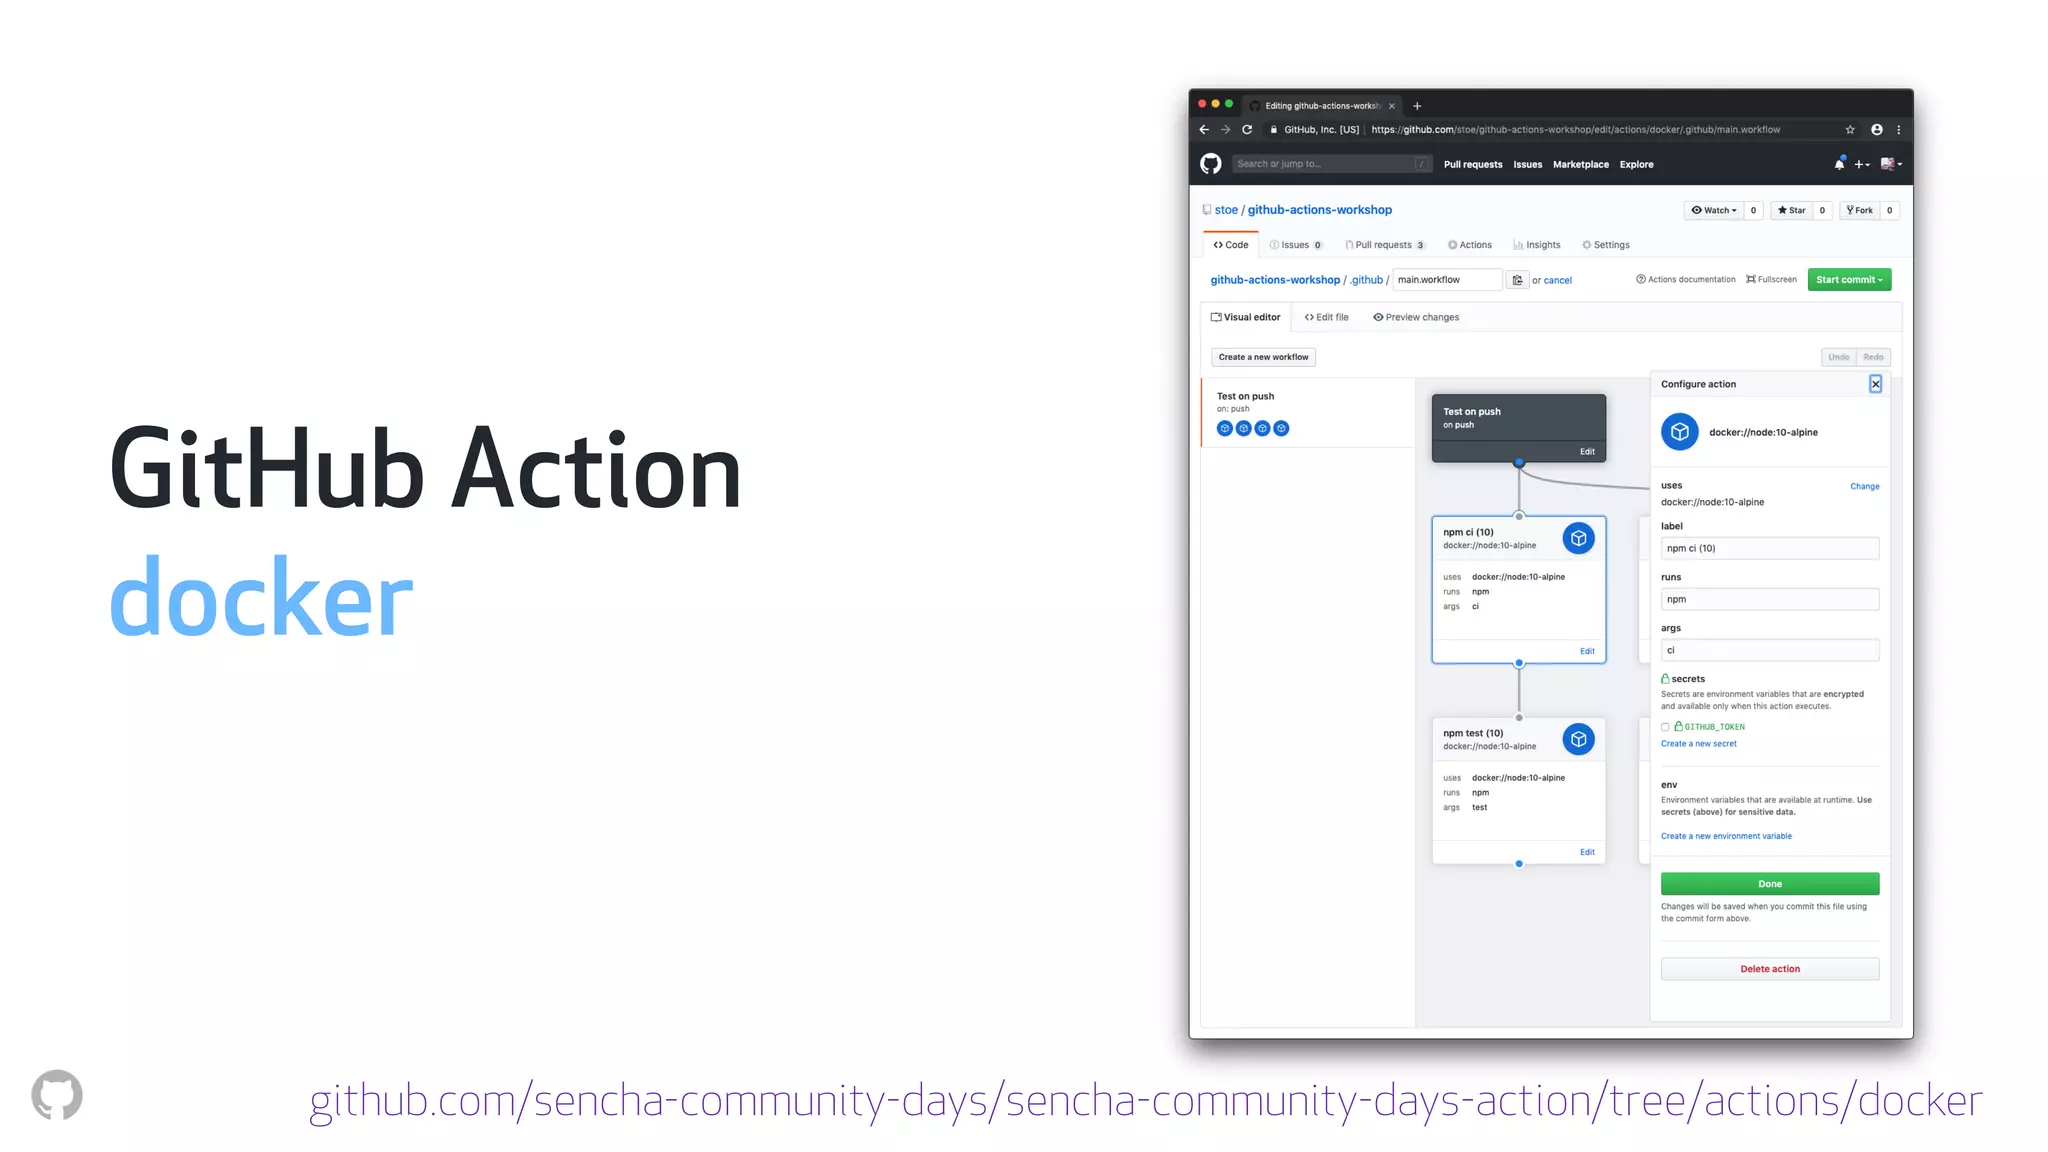
Task: Reload the page with refresh icon
Action: (1247, 129)
